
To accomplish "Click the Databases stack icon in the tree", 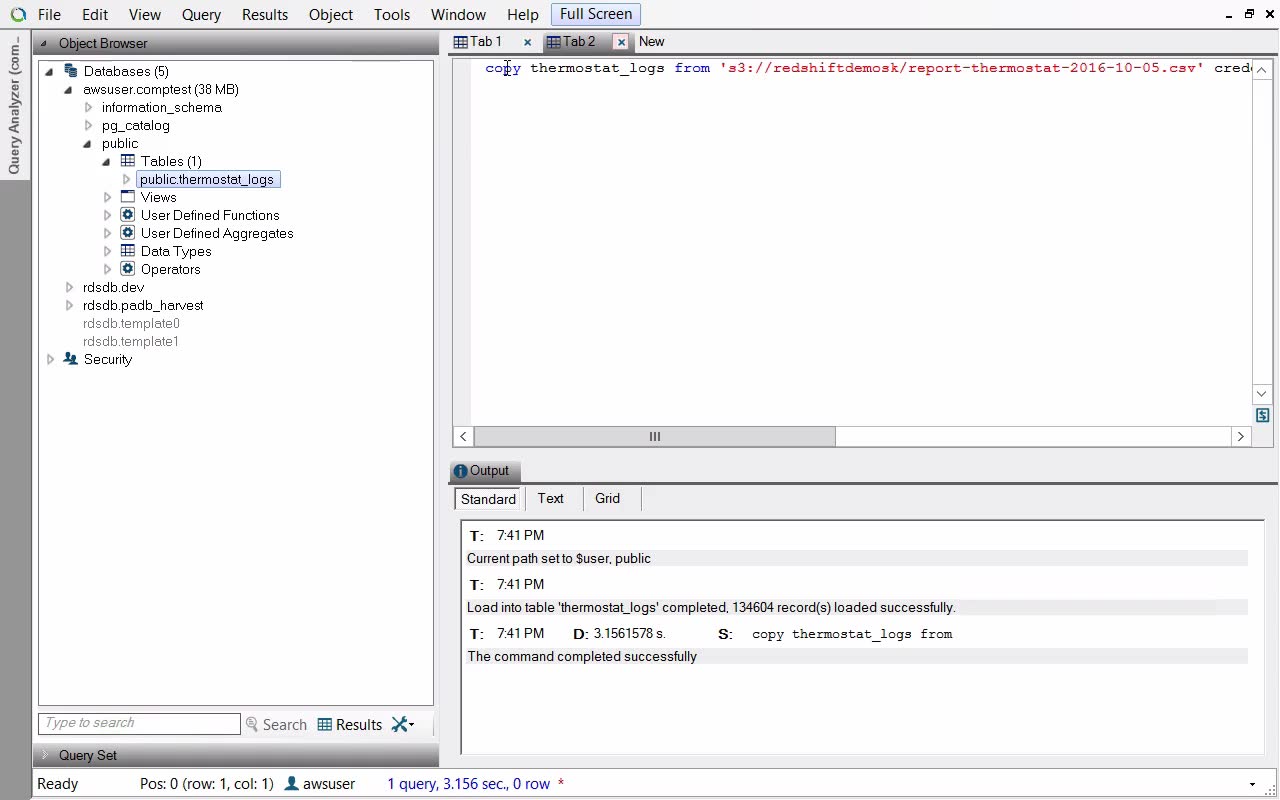I will click(70, 71).
